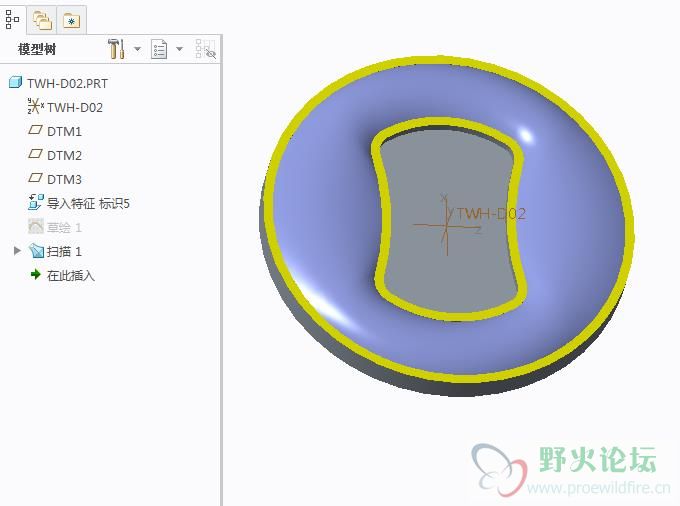Expand the 扫描 1 sweep feature
The width and height of the screenshot is (680, 506).
tap(17, 251)
